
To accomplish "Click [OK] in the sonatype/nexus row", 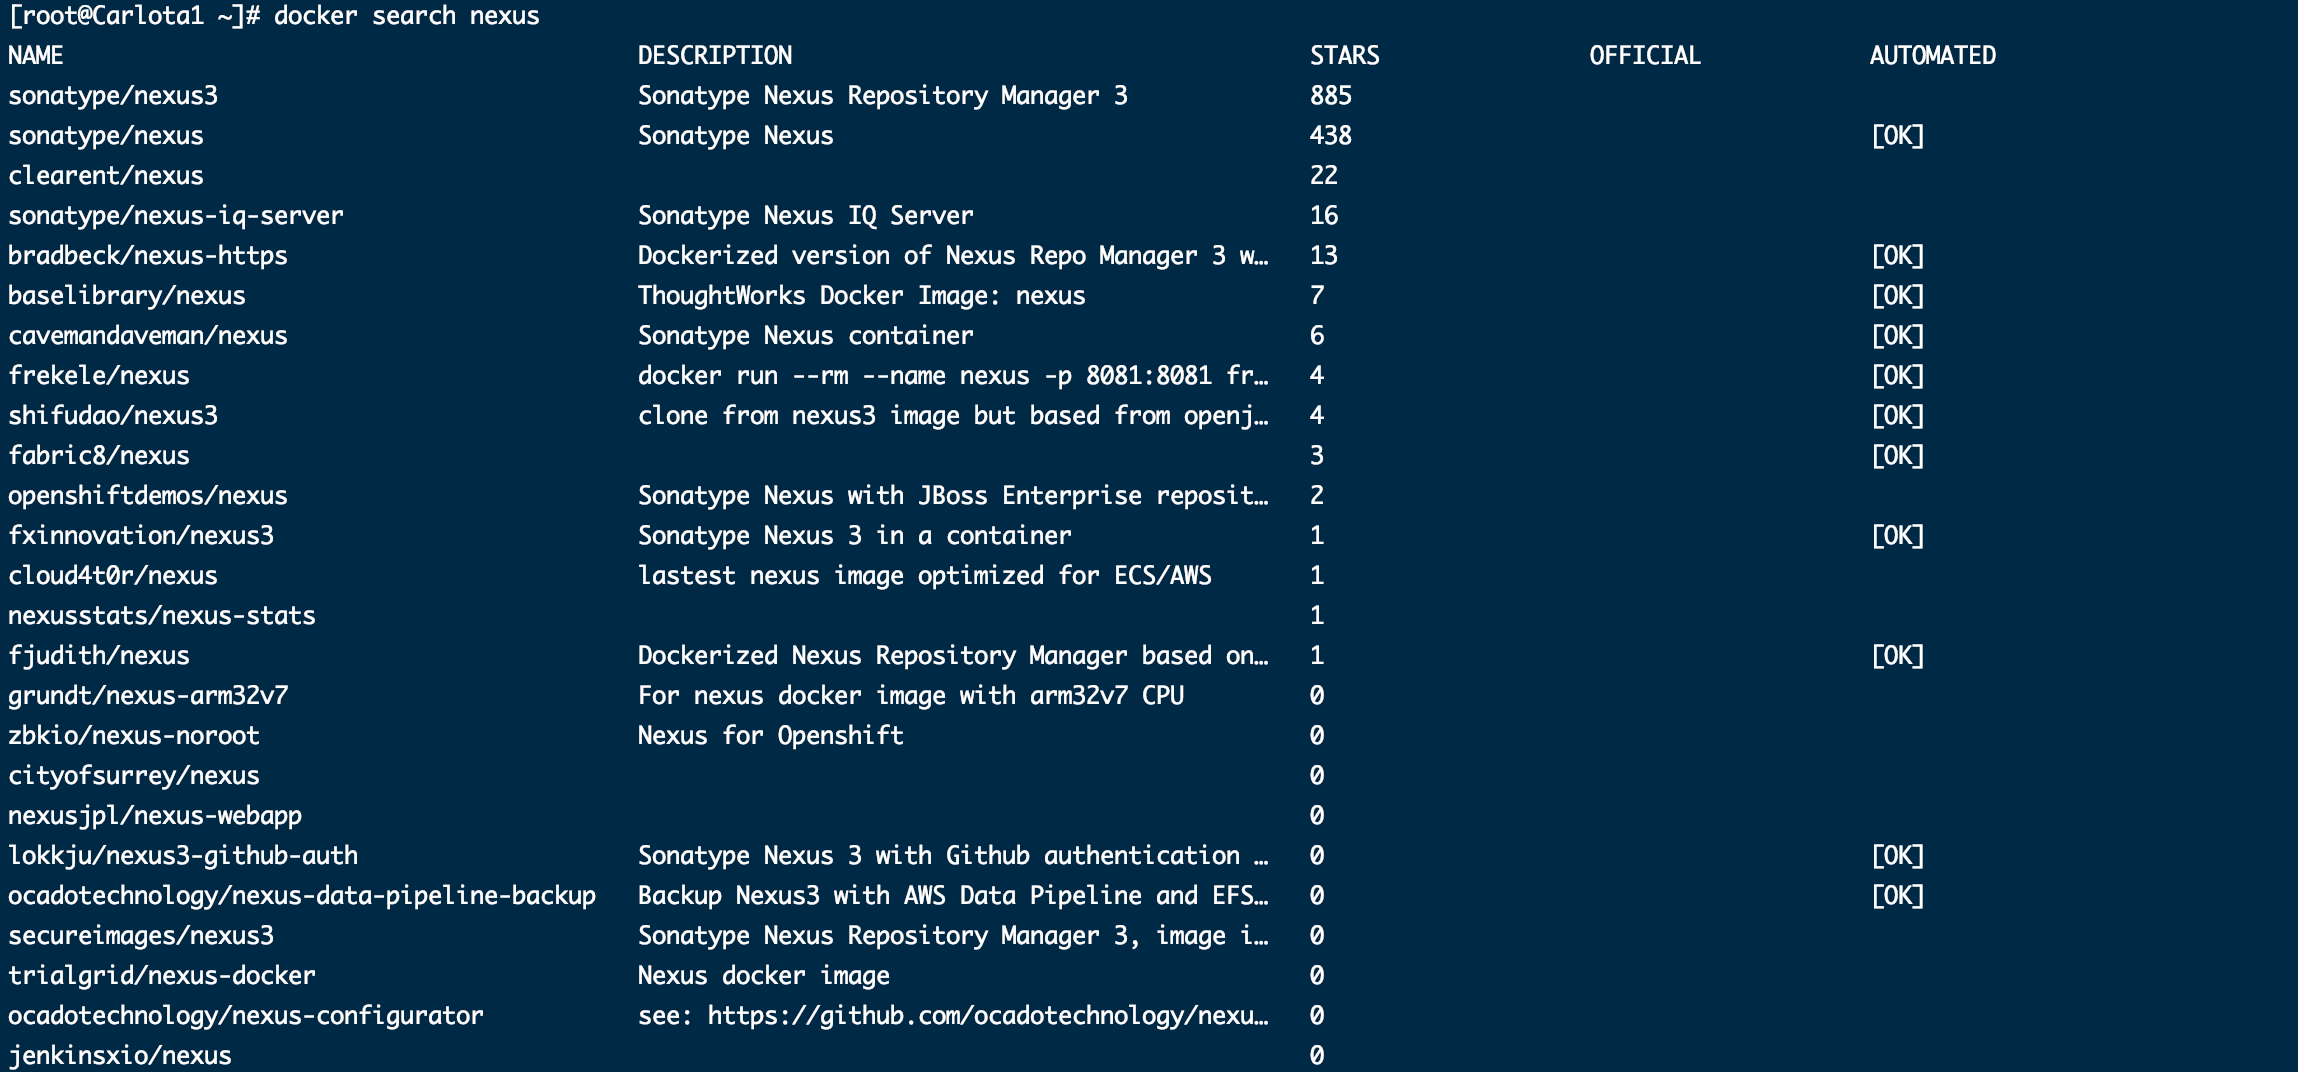I will (x=1897, y=136).
